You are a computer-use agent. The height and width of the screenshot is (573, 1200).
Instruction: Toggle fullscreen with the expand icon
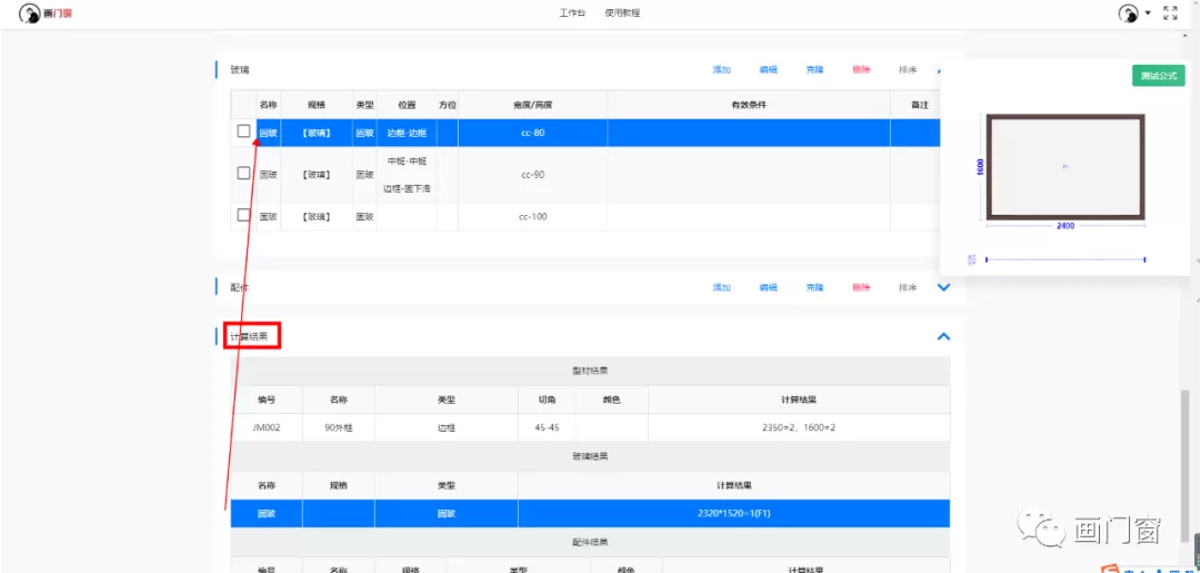point(1170,13)
